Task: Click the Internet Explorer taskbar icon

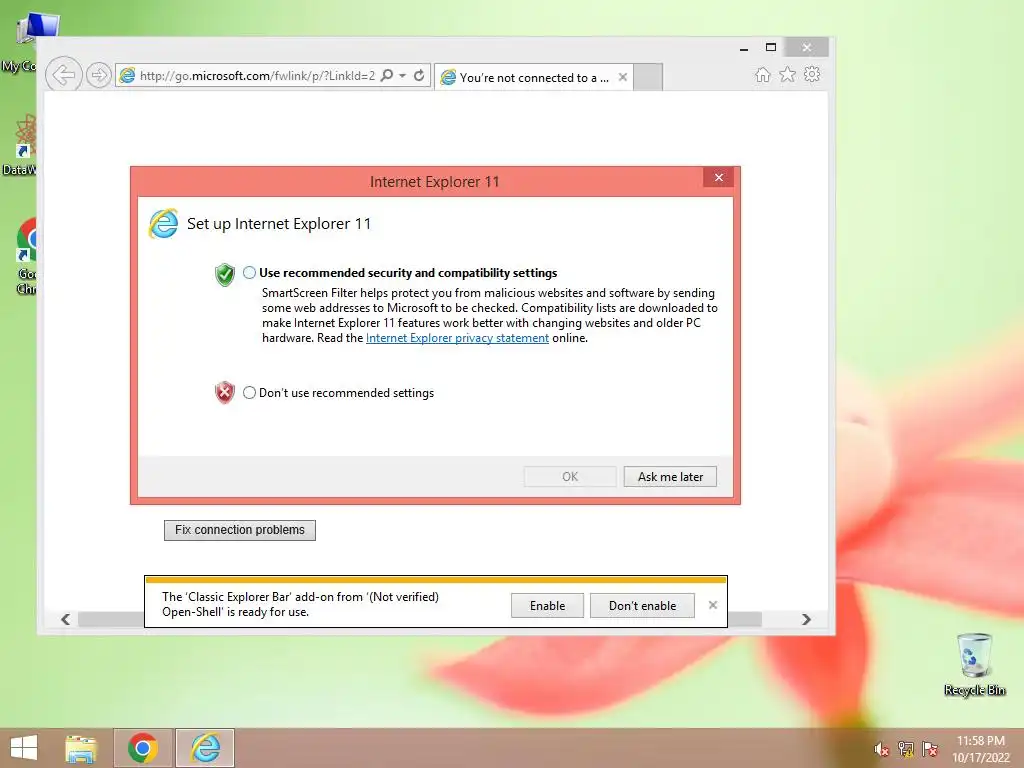Action: click(x=205, y=748)
